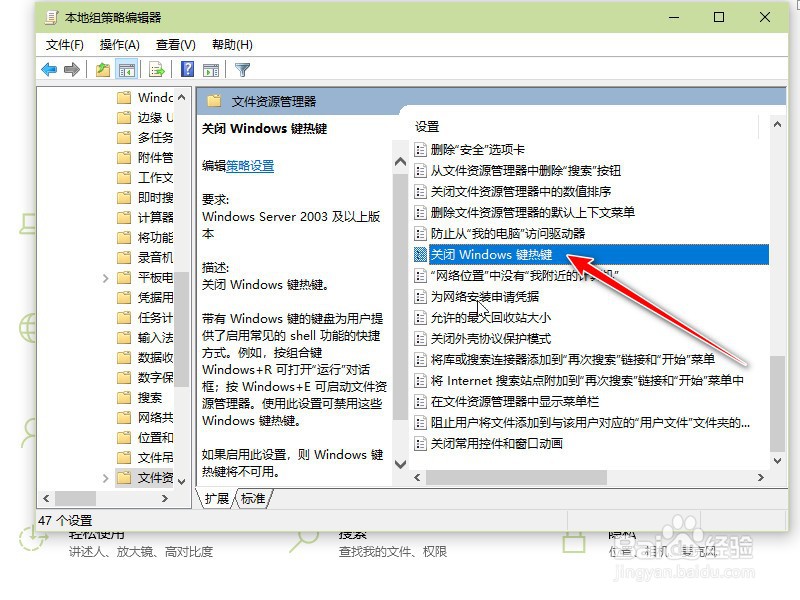Click the setting icon beside 关闭 Windows 键热键
The width and height of the screenshot is (800, 600).
coord(421,254)
